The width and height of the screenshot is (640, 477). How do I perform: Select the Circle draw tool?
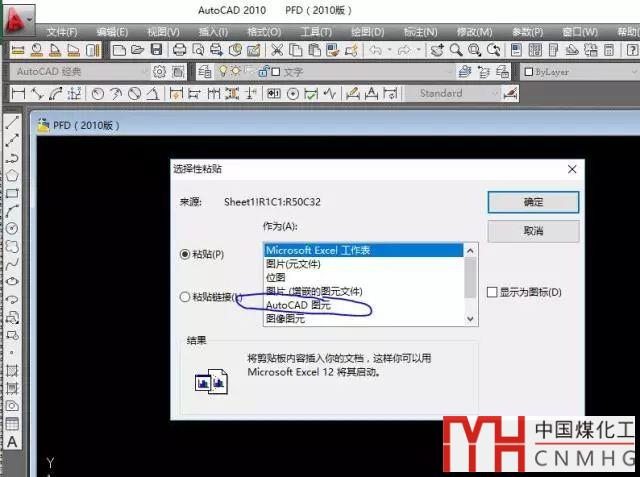[12, 228]
